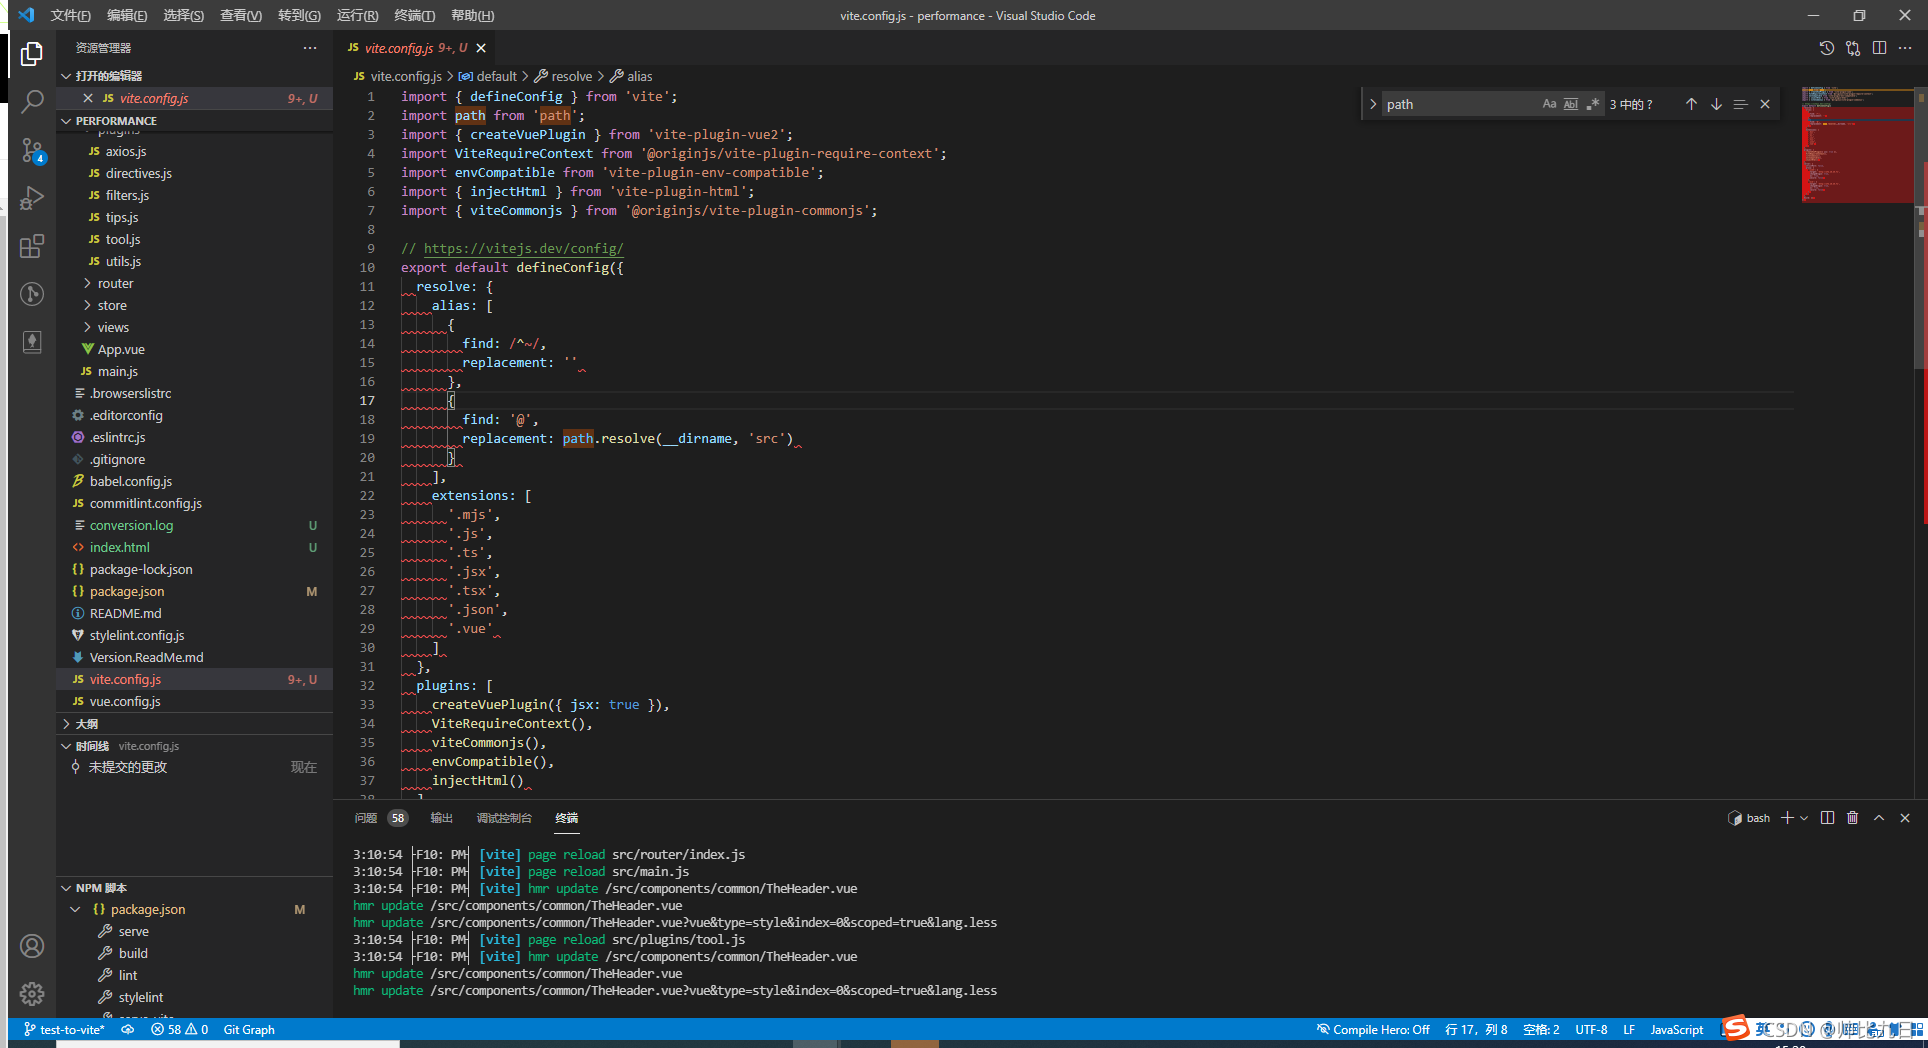The image size is (1928, 1048).
Task: Open the new terminal dropdown arrow
Action: [x=1804, y=818]
